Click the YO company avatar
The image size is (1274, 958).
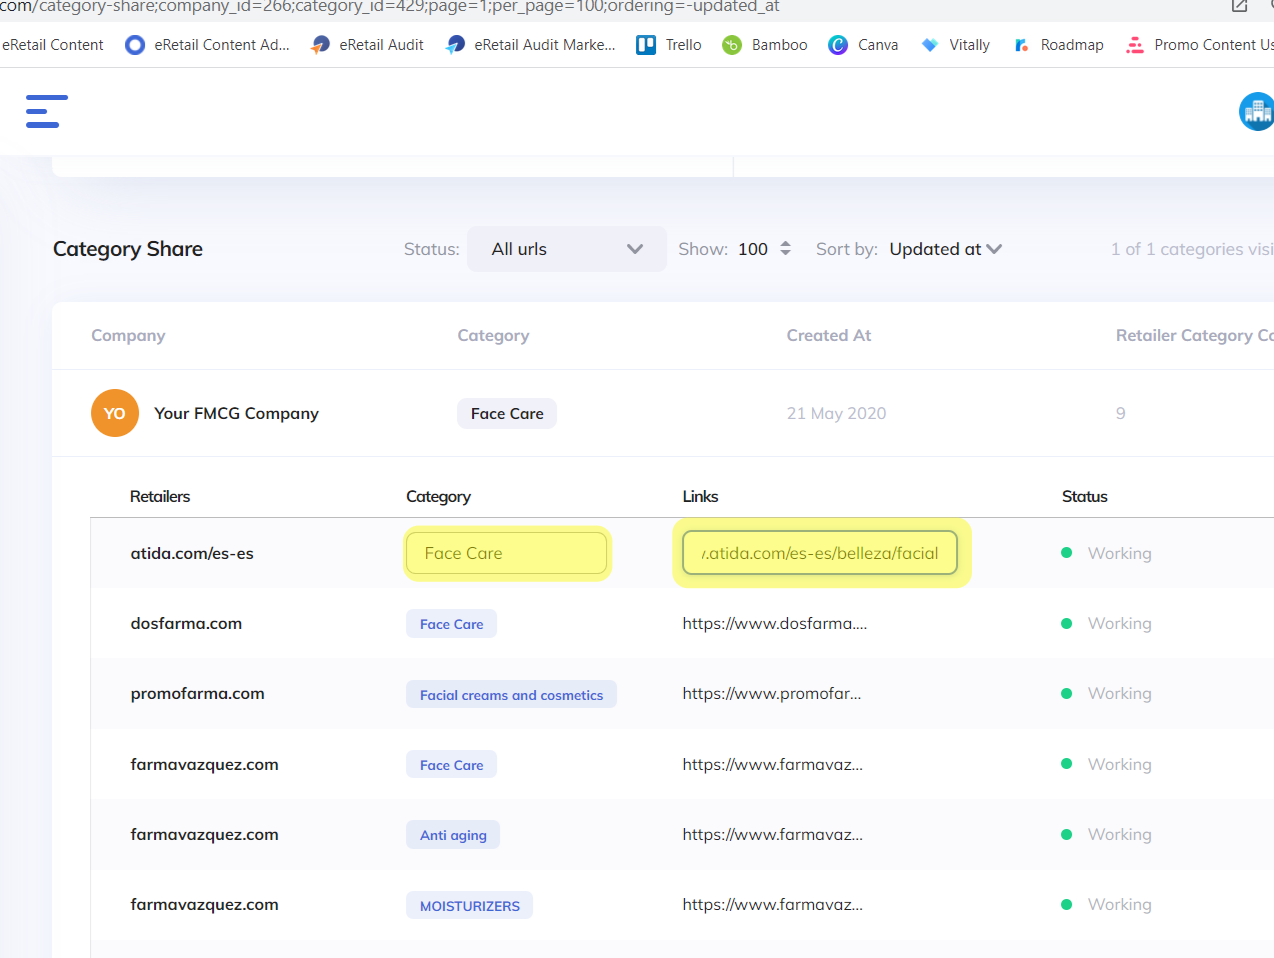click(115, 413)
